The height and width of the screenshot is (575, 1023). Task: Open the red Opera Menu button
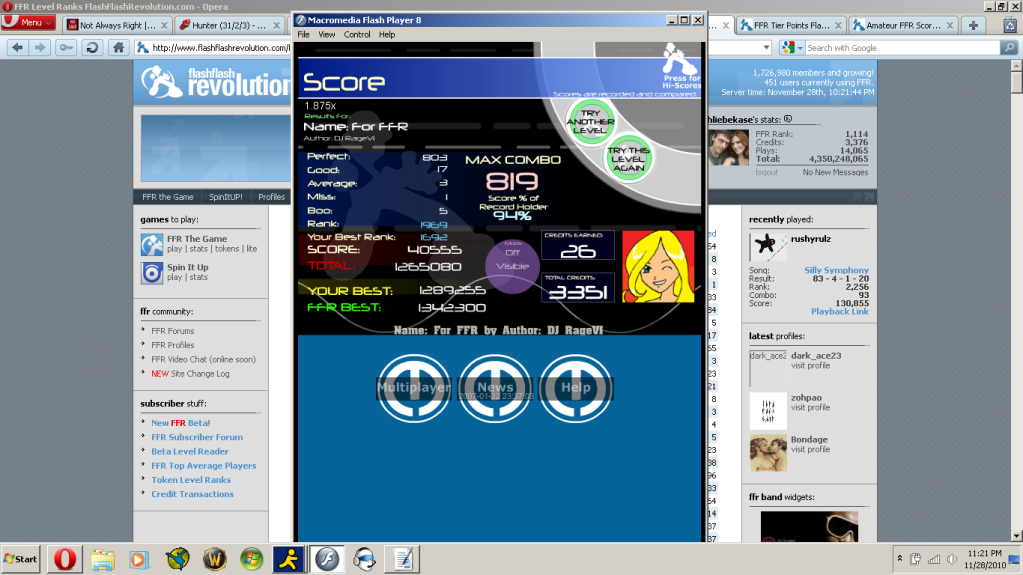pyautogui.click(x=28, y=23)
